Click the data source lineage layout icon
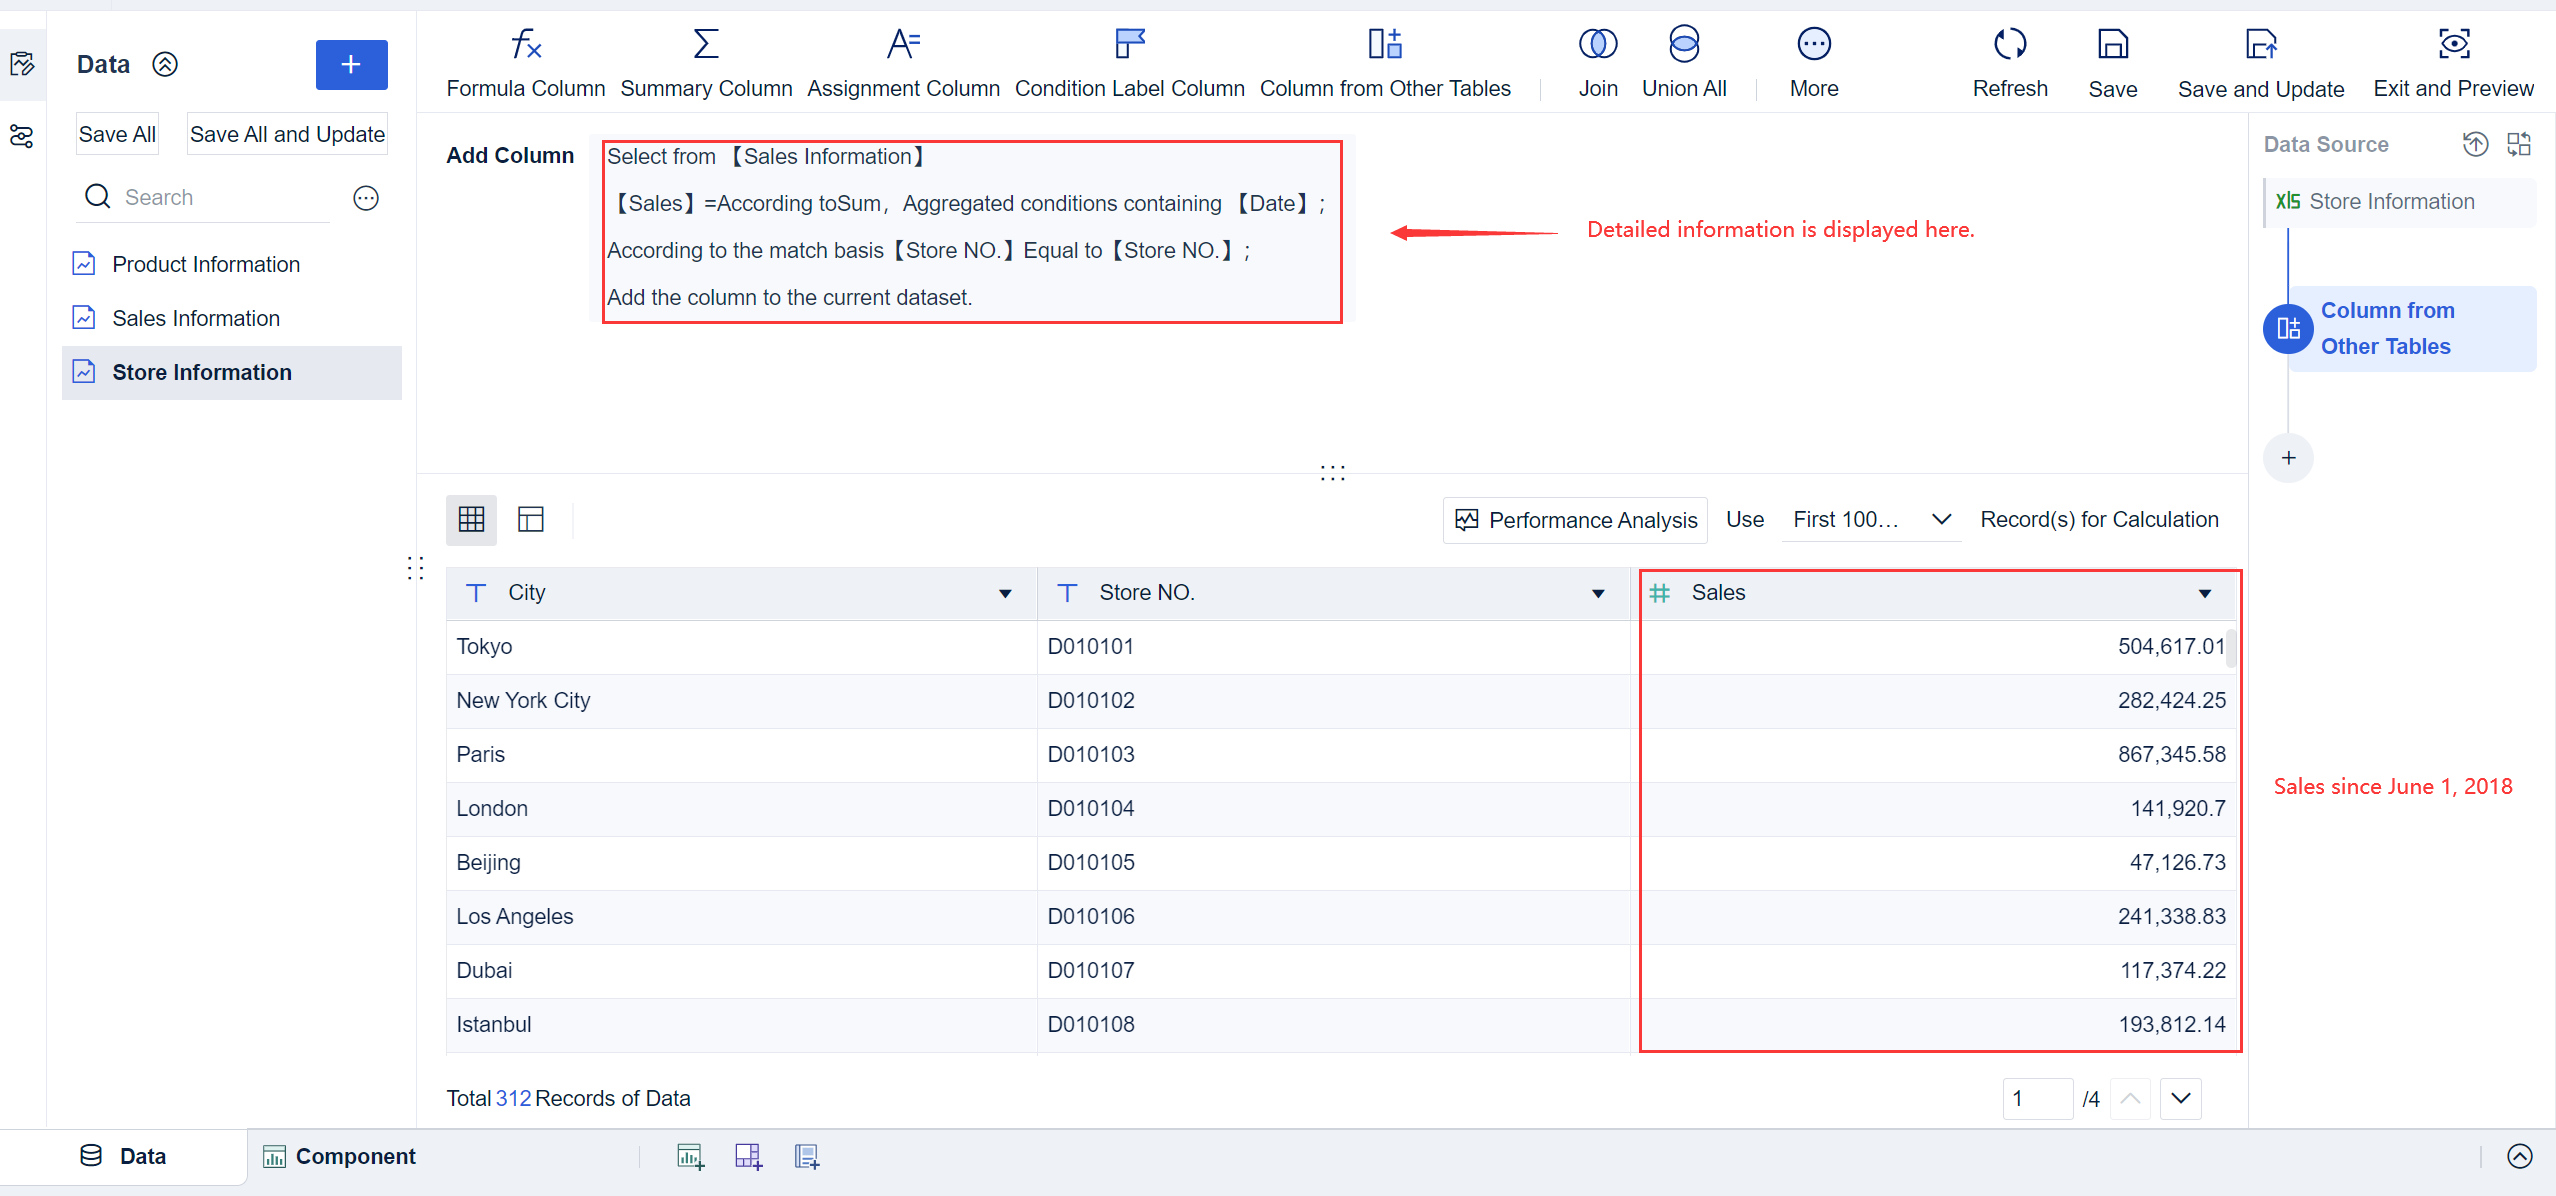Image resolution: width=2556 pixels, height=1196 pixels. pyautogui.click(x=2519, y=144)
